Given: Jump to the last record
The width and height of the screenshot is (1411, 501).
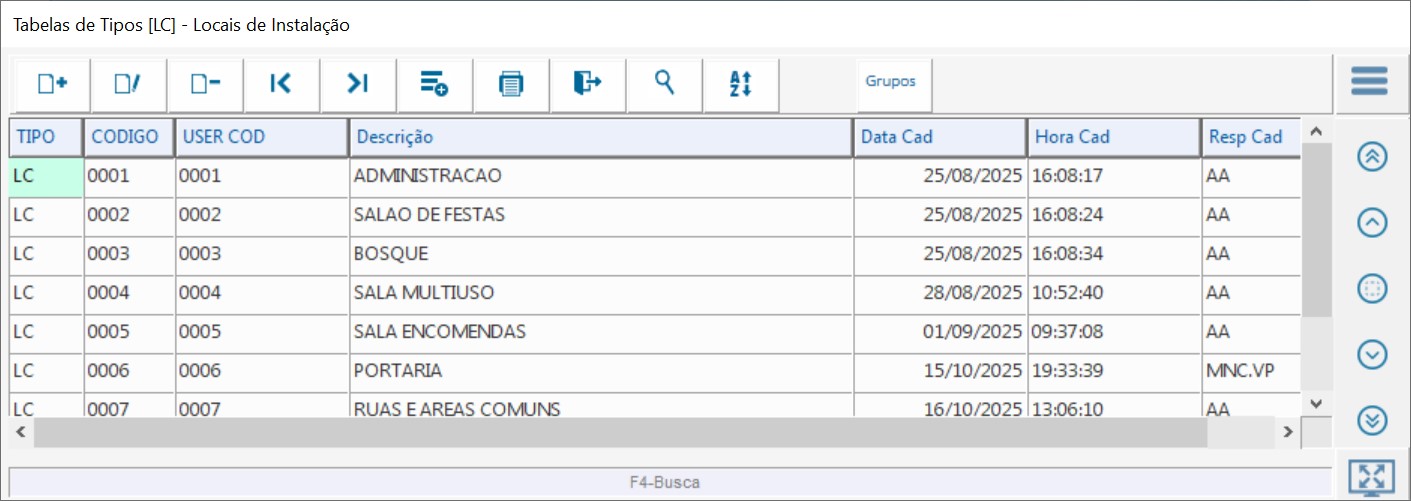Looking at the screenshot, I should [x=358, y=84].
